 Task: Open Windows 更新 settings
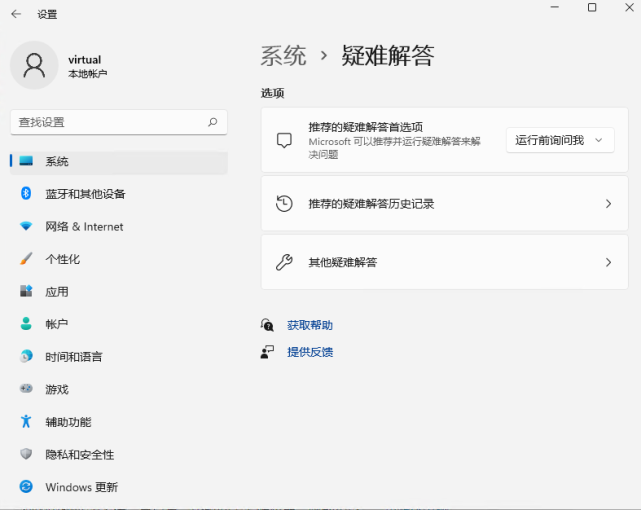point(119,487)
